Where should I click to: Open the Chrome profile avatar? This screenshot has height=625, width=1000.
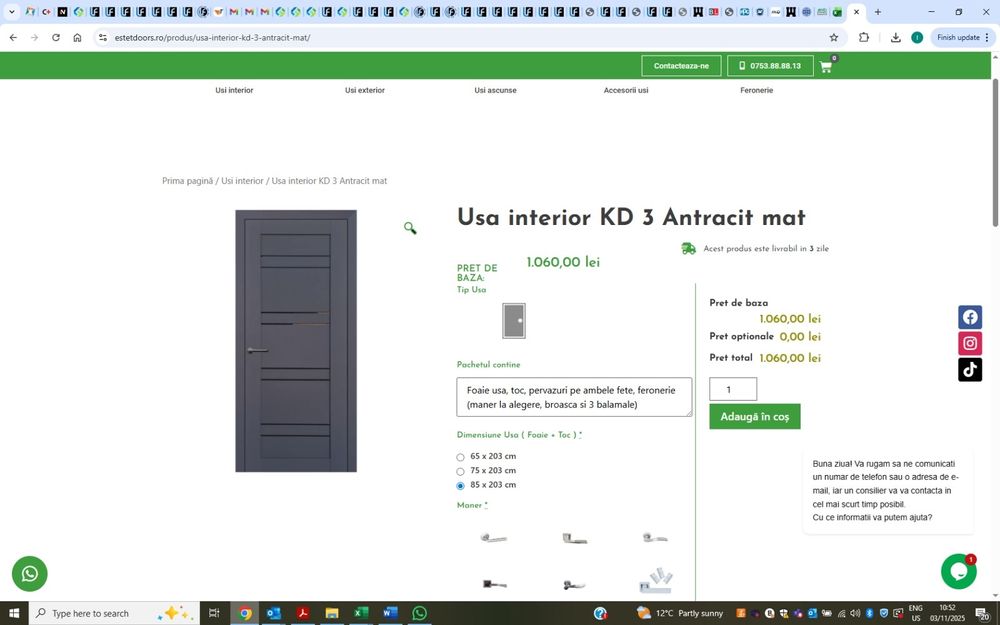point(917,38)
